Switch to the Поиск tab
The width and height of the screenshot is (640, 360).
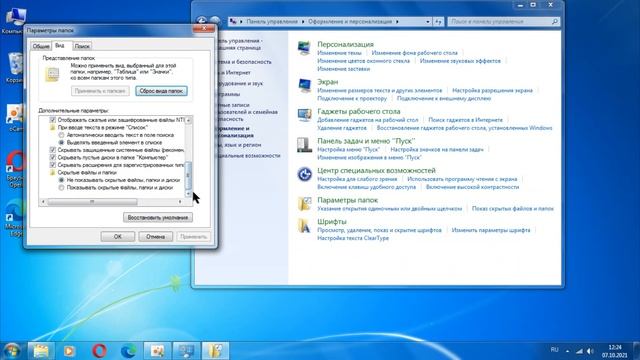tap(82, 46)
